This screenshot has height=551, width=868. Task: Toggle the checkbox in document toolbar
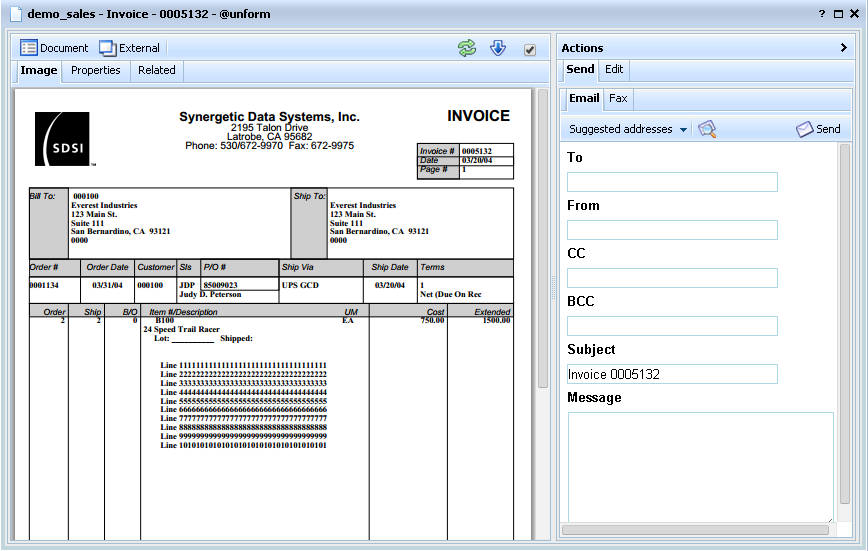tap(530, 50)
